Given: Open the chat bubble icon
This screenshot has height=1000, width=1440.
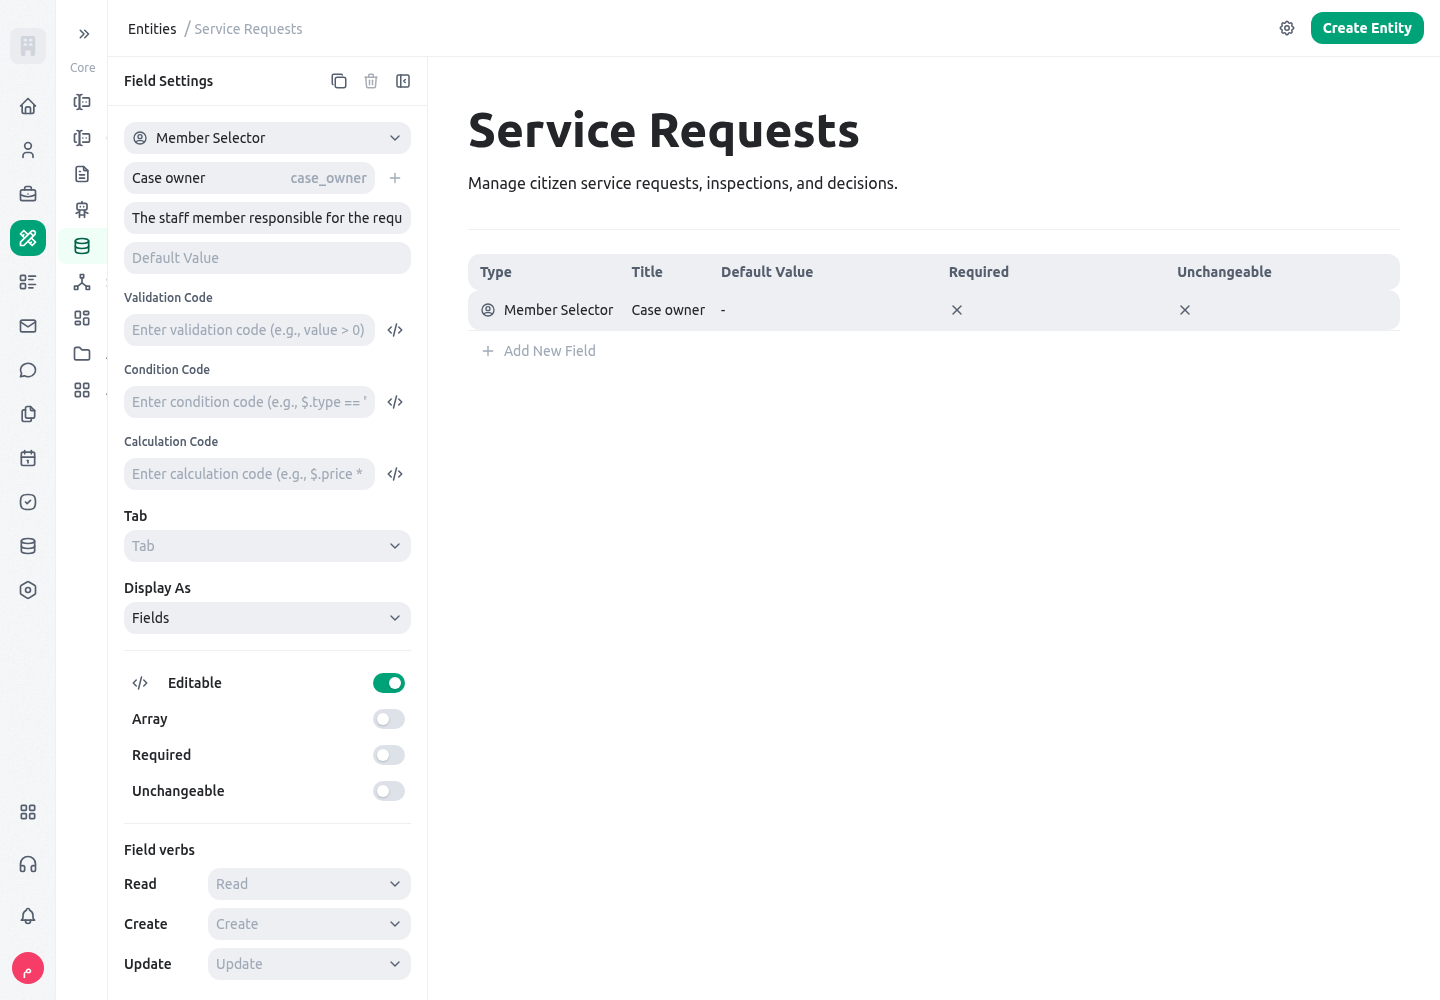Looking at the screenshot, I should (28, 370).
